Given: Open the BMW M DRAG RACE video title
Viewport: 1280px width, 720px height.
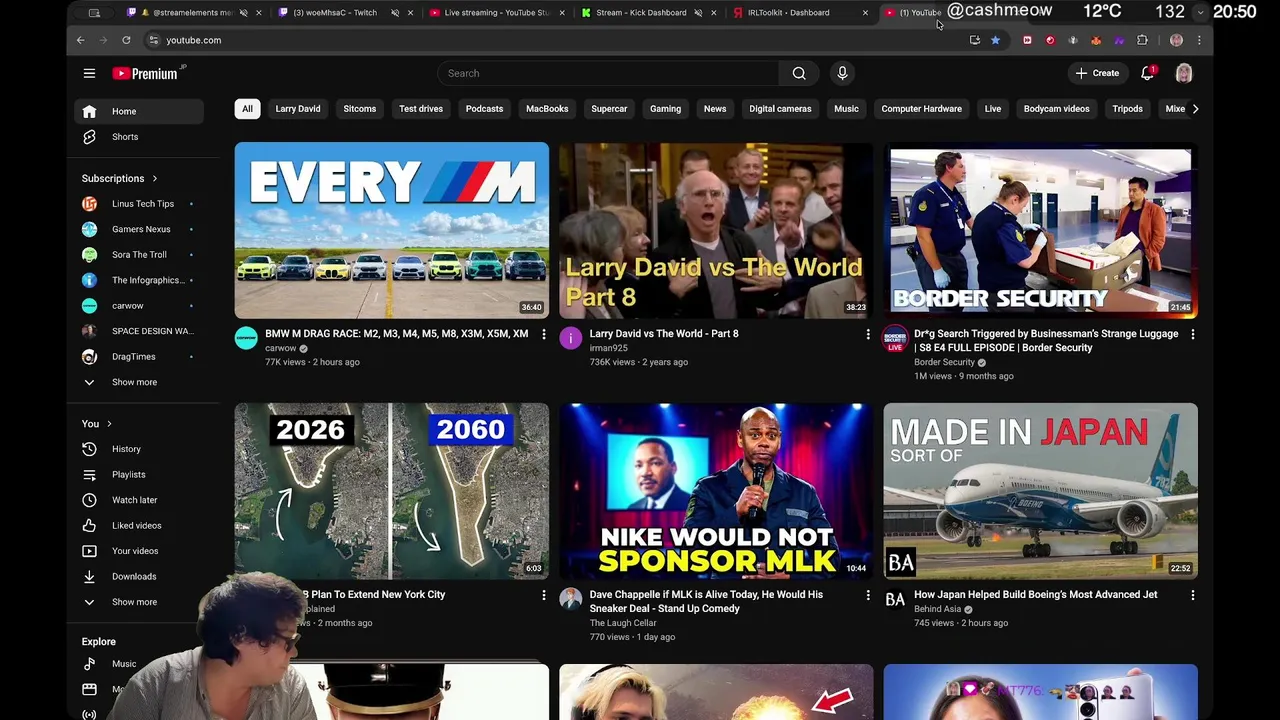Looking at the screenshot, I should click(396, 334).
